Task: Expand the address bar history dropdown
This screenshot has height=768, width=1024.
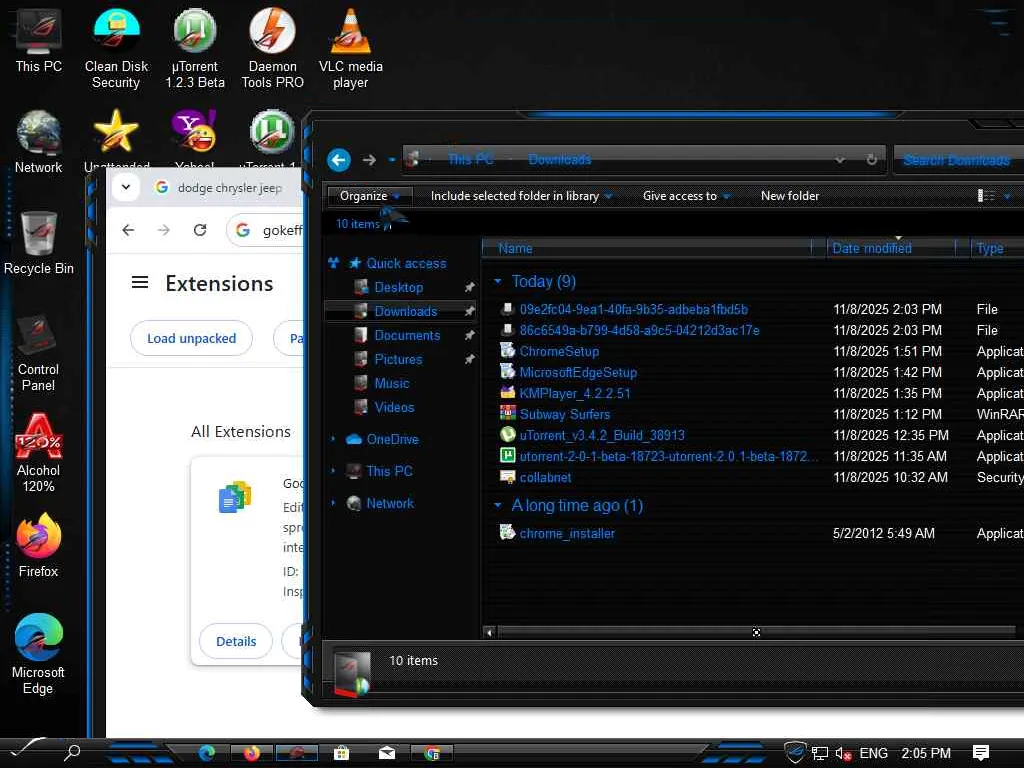Action: 840,160
